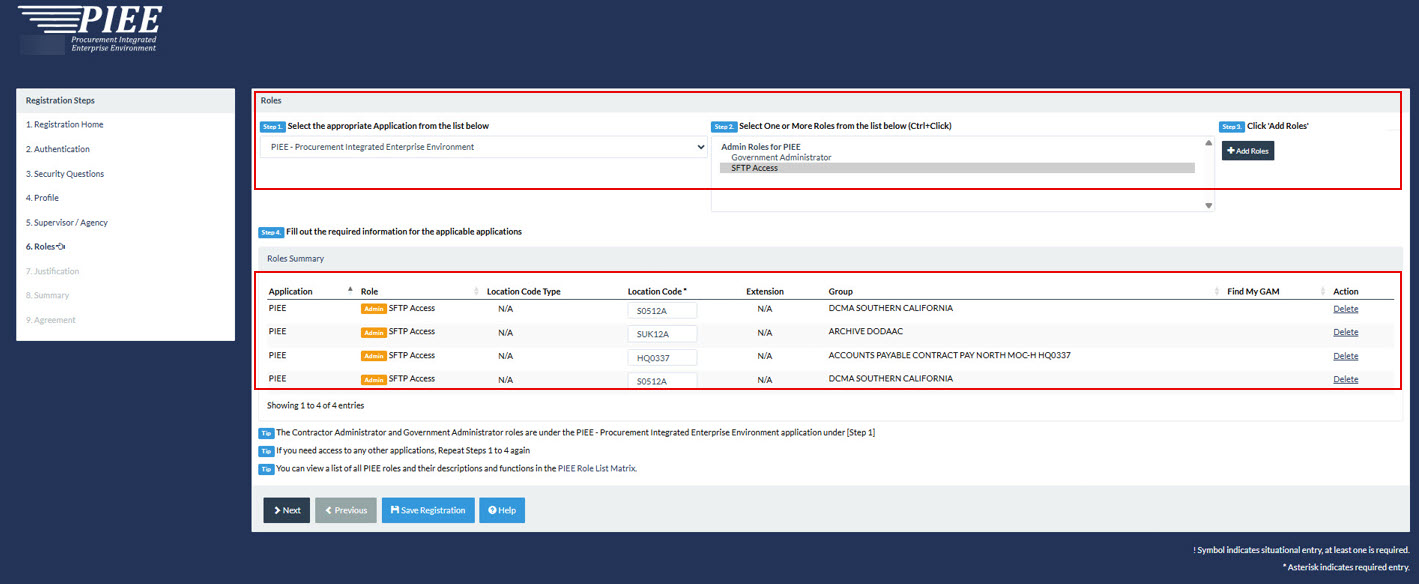Screen dimensions: 1419x584
Task: Go to step 3 Security Questions
Action: 65,174
